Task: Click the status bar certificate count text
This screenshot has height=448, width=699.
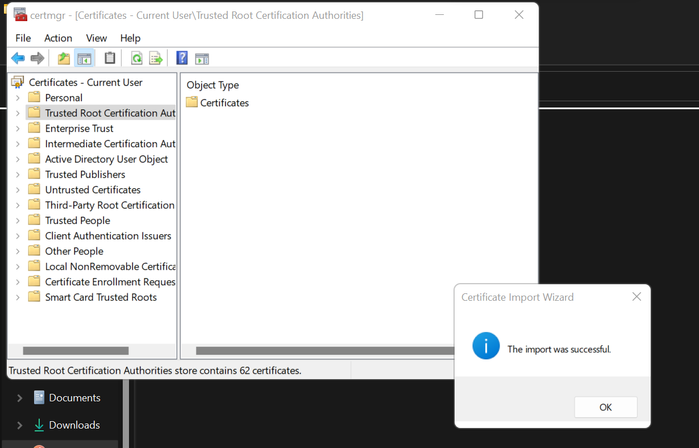Action: (x=155, y=370)
